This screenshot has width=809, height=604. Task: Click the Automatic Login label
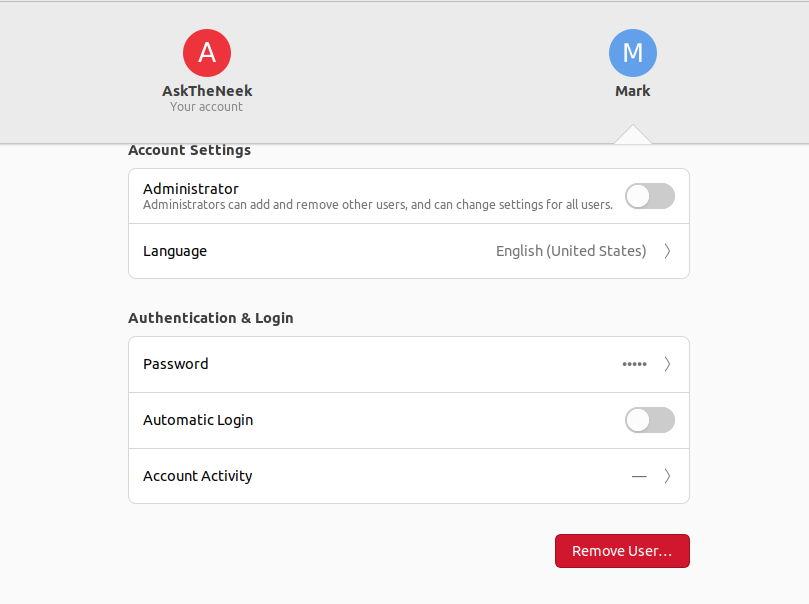pyautogui.click(x=198, y=420)
